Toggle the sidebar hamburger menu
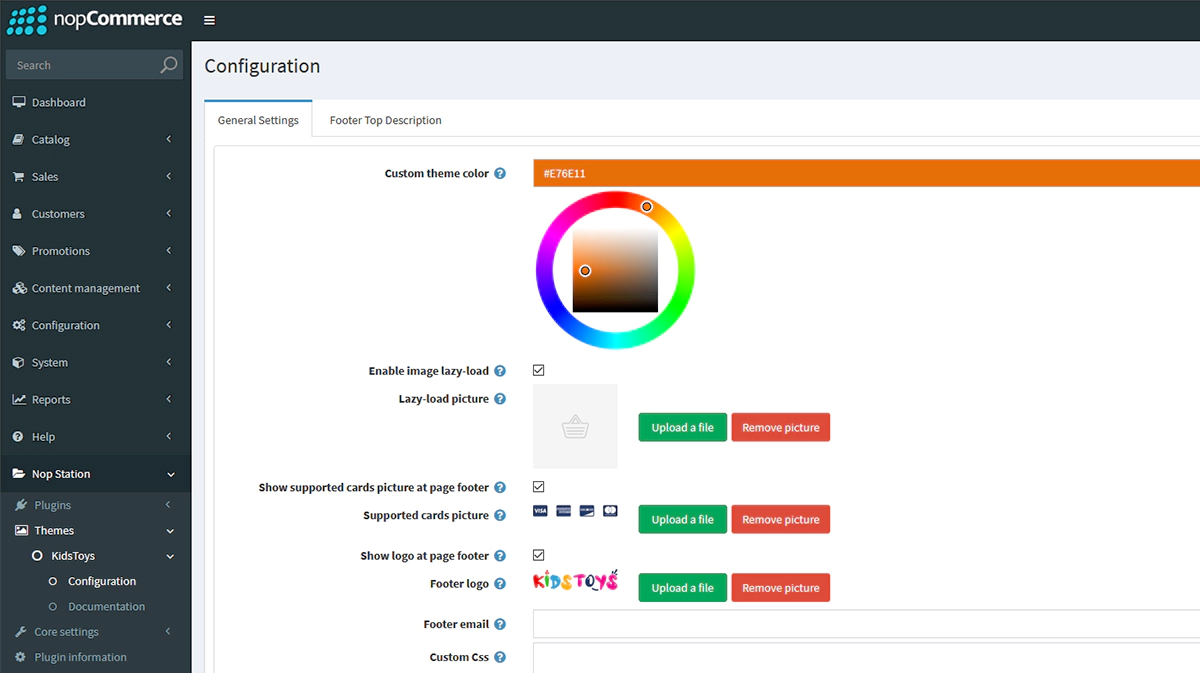 [x=209, y=20]
